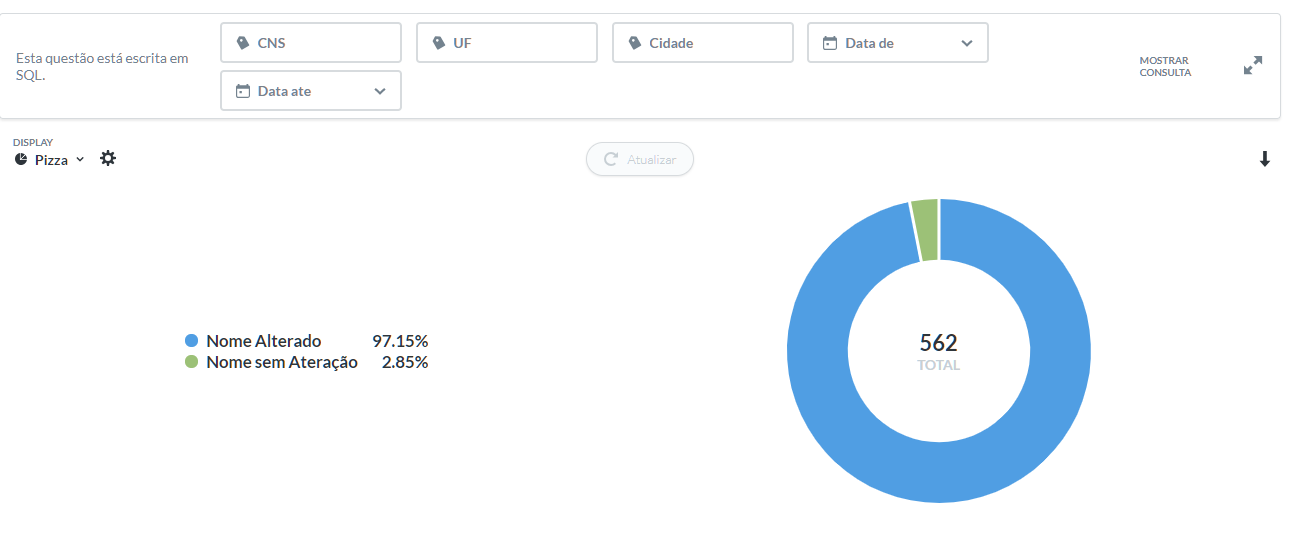Click the tag icon in UF filter
The width and height of the screenshot is (1291, 537).
[438, 43]
